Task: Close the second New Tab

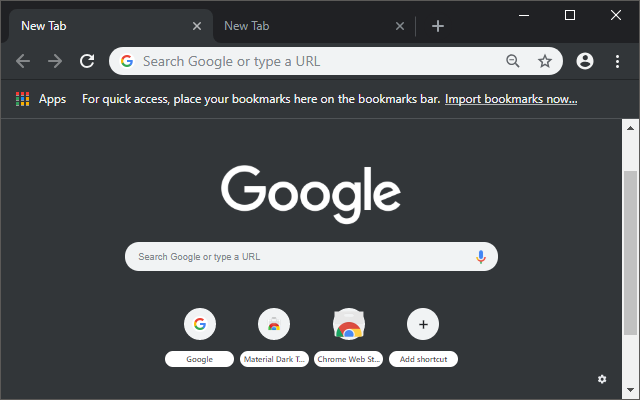Action: (401, 26)
